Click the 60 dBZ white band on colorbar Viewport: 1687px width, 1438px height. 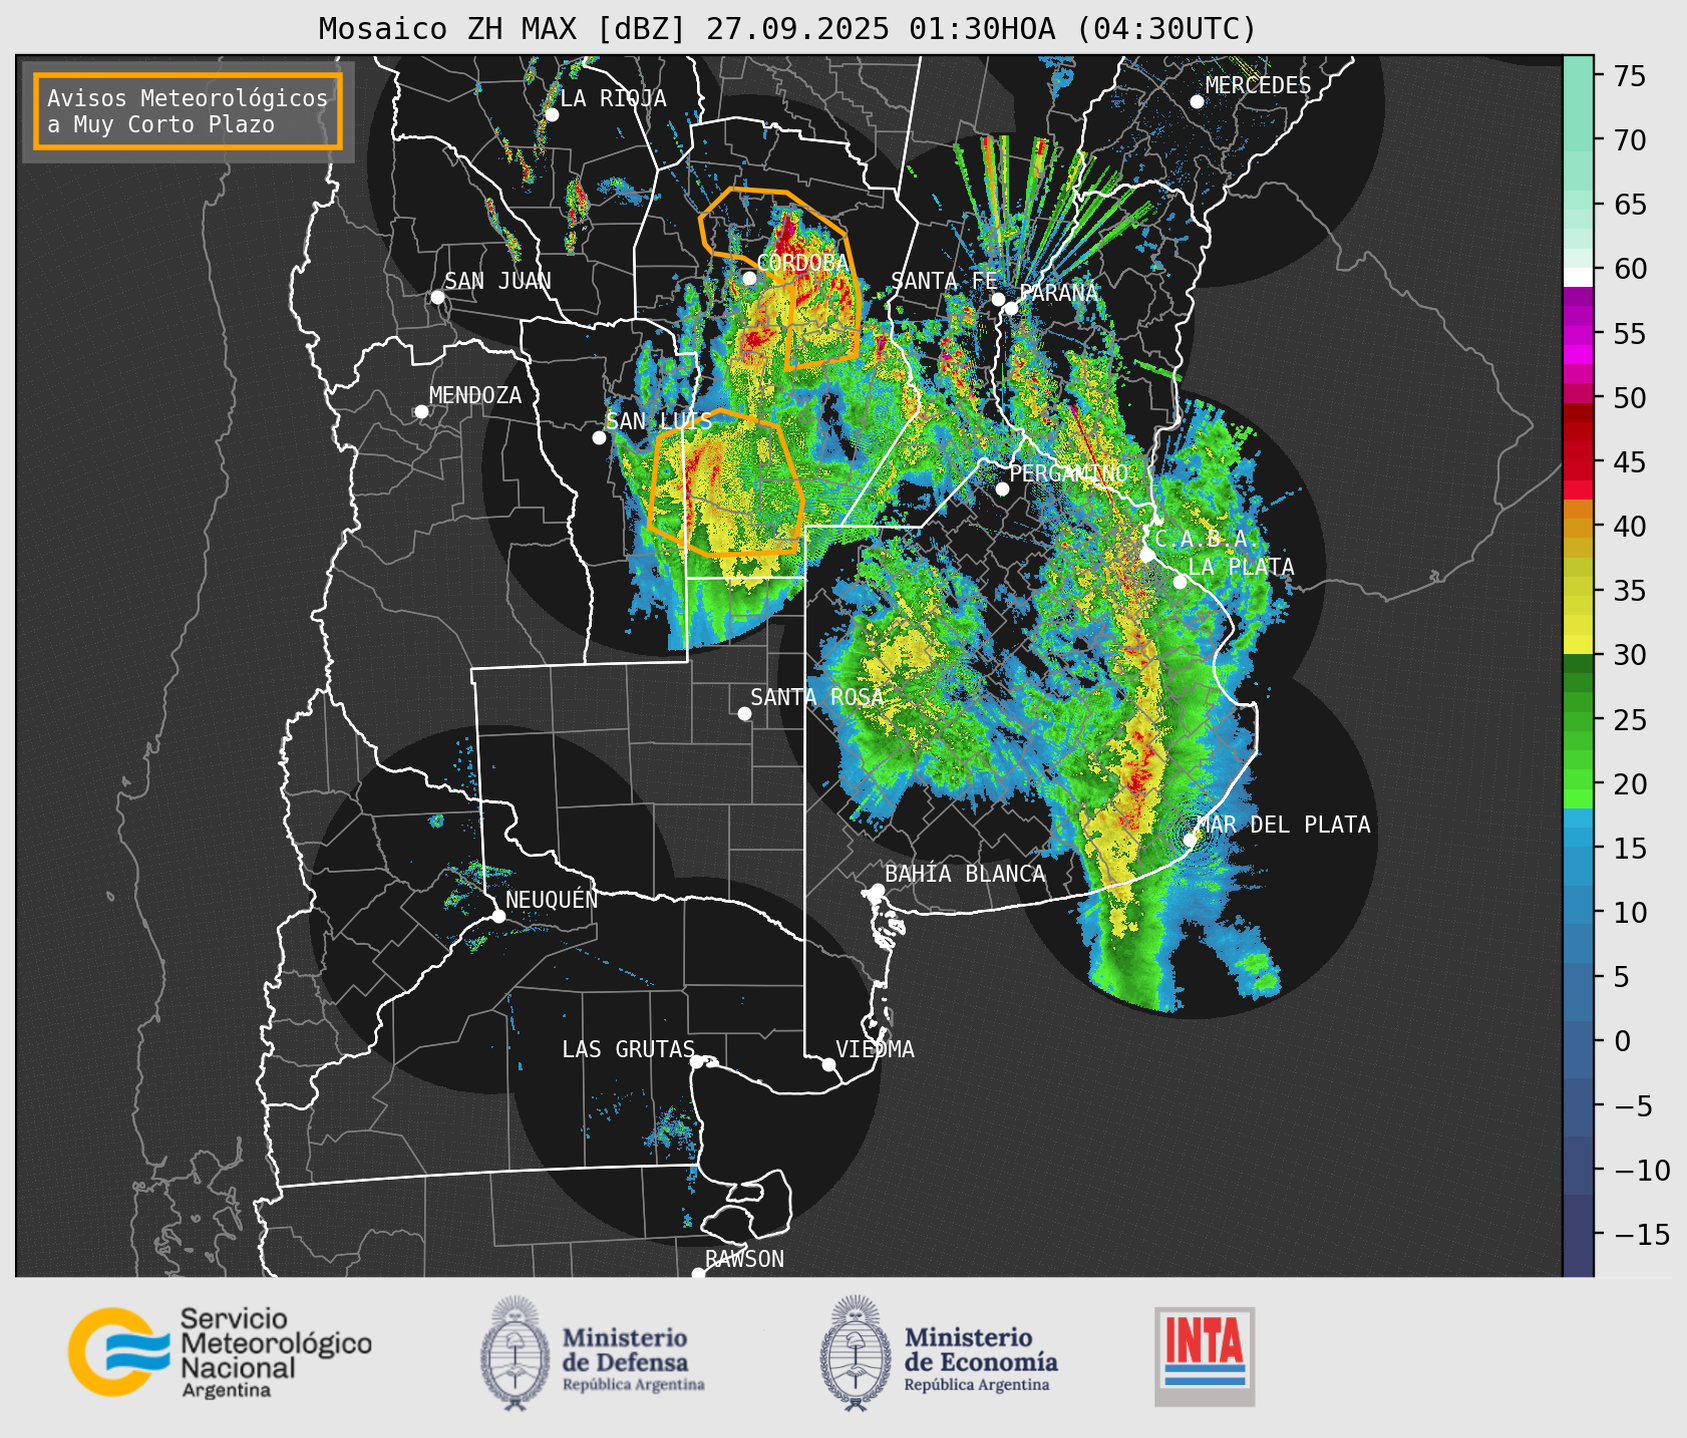[1577, 276]
